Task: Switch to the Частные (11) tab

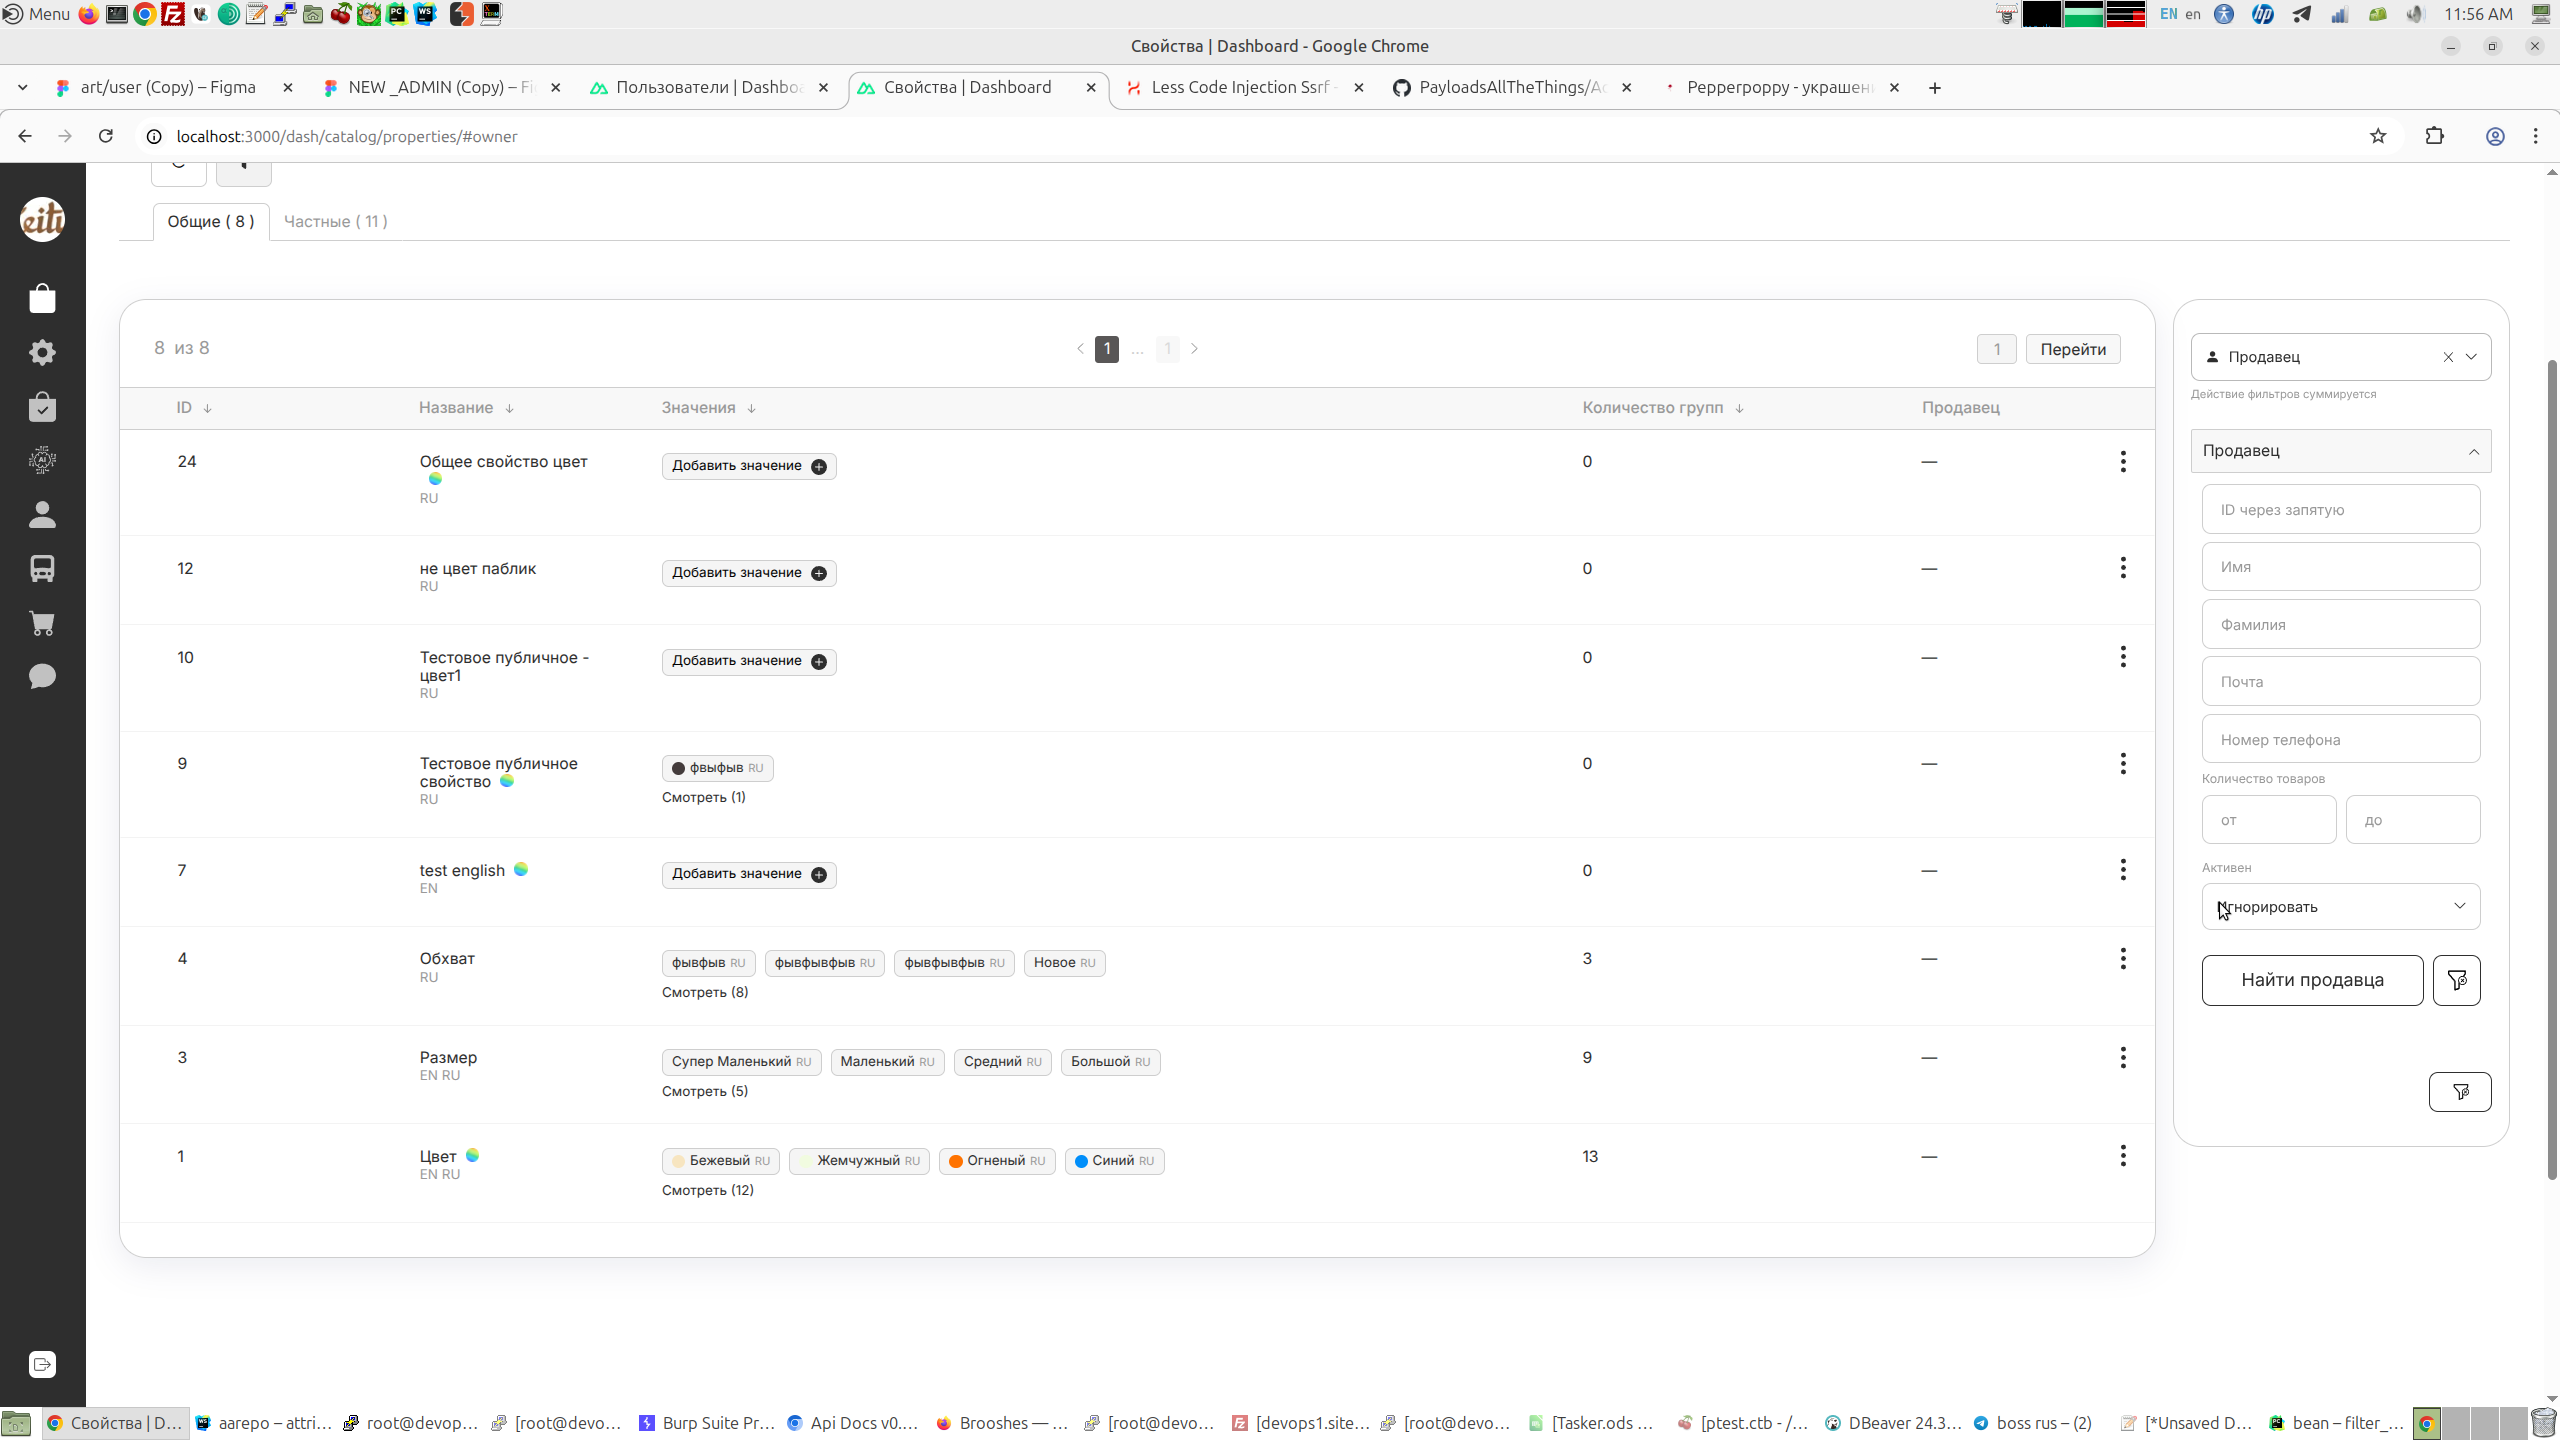Action: (335, 221)
